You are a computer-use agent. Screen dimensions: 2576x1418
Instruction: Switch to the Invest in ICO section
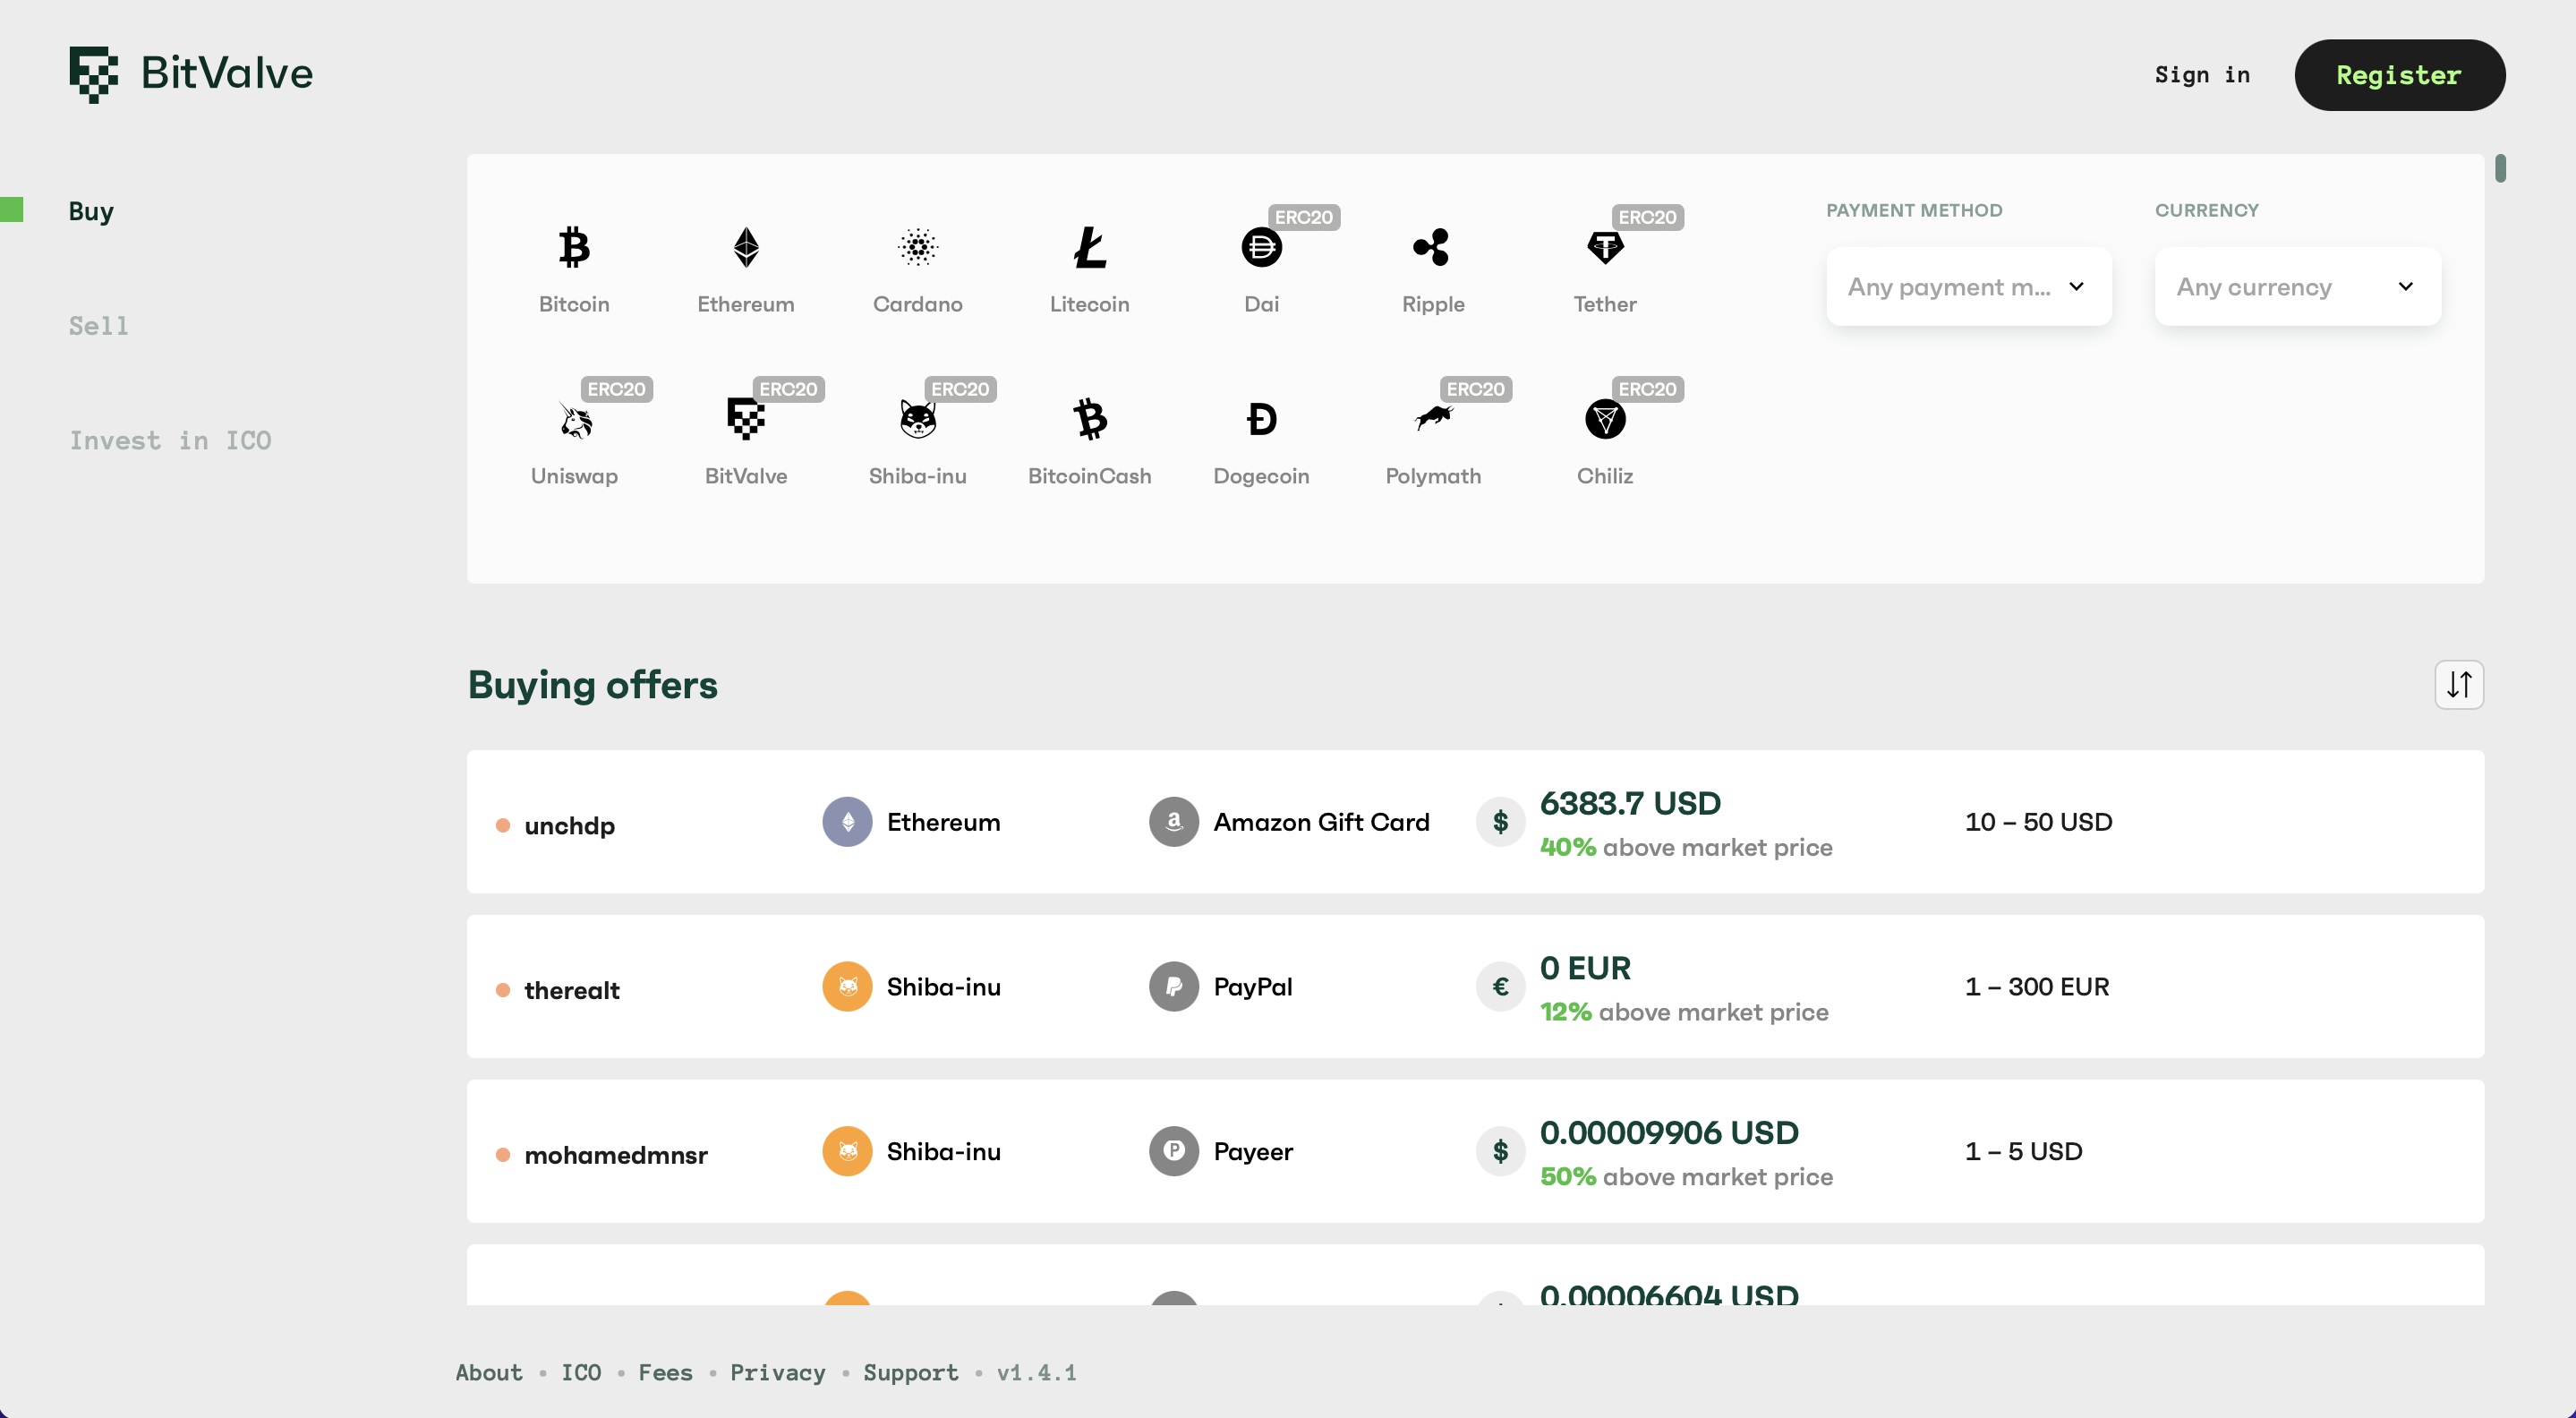(171, 440)
